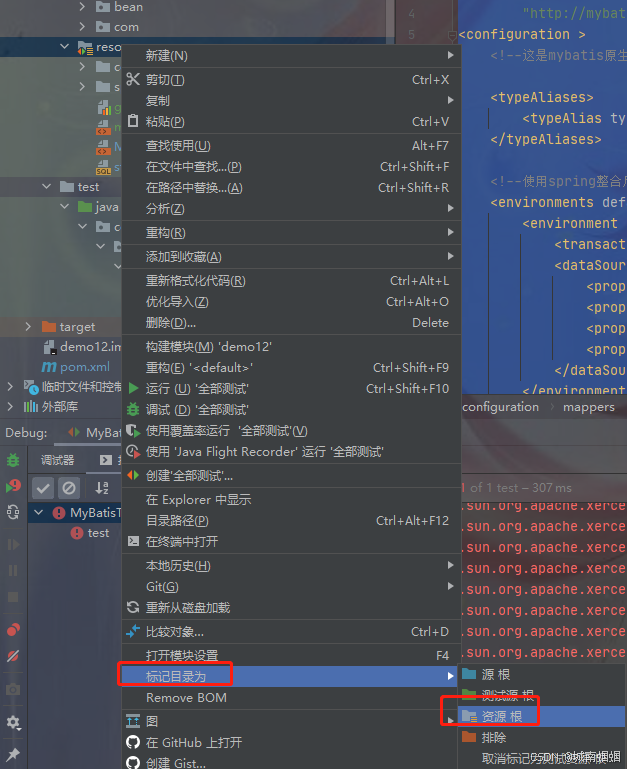627x769 pixels.
Task: Collapse the test folder arrow
Action: (47, 186)
